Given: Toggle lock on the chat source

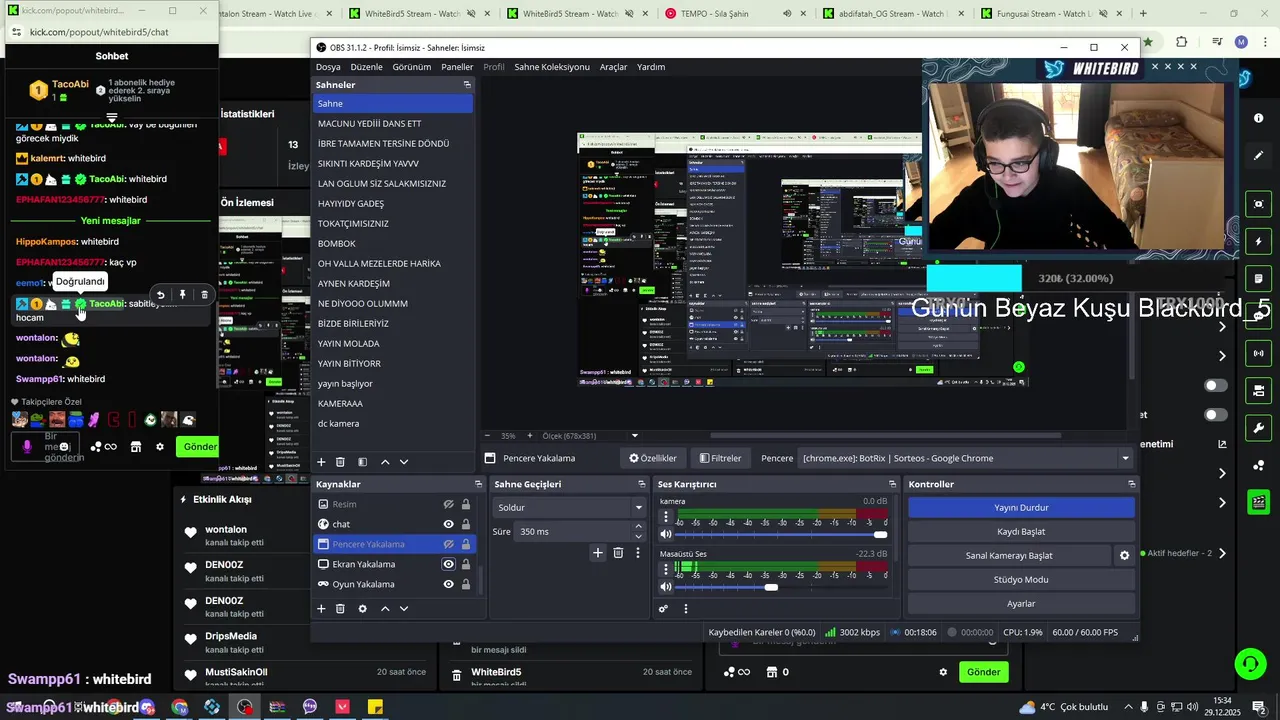Looking at the screenshot, I should (465, 524).
